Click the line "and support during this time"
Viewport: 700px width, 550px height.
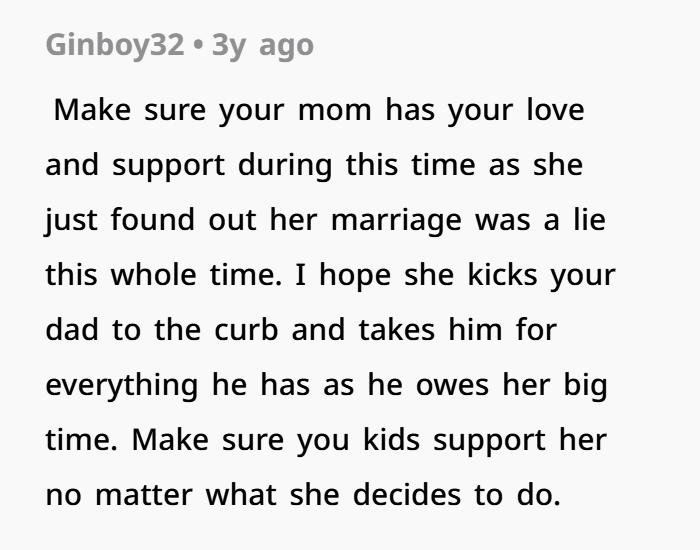click(x=313, y=163)
